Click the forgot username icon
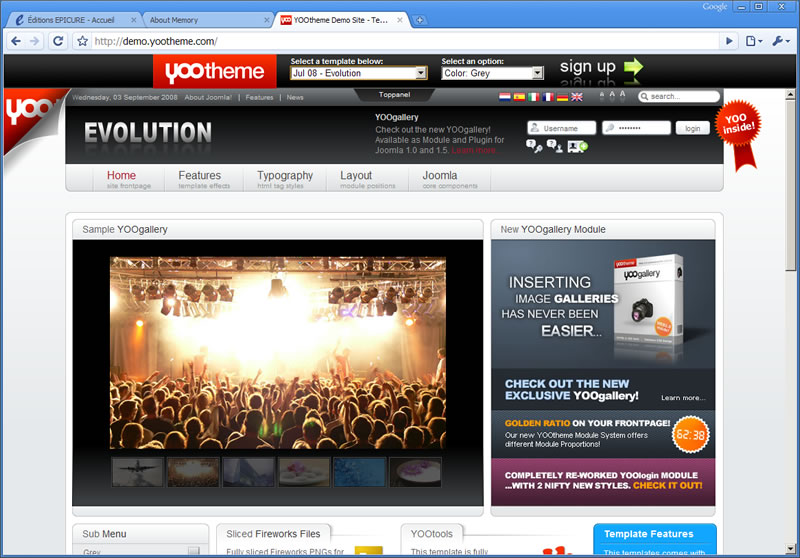Viewport: 800px width, 558px height. 555,146
